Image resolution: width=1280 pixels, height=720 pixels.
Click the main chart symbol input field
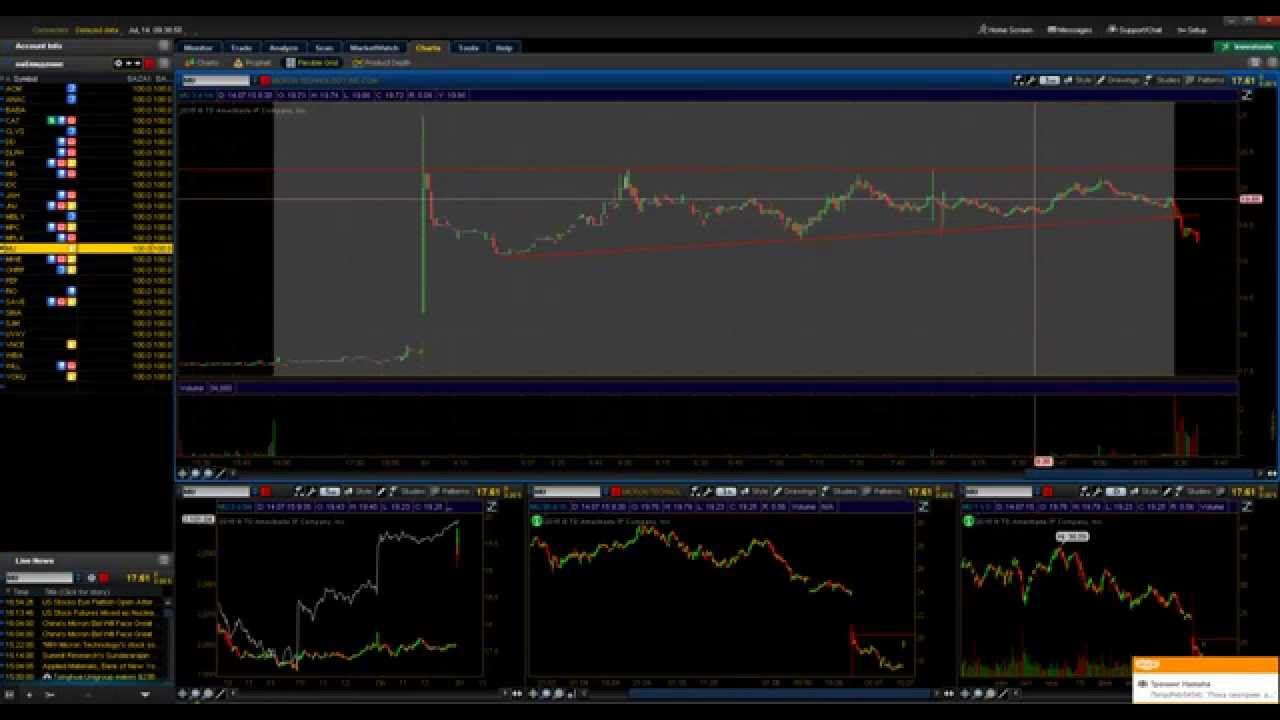click(x=215, y=80)
